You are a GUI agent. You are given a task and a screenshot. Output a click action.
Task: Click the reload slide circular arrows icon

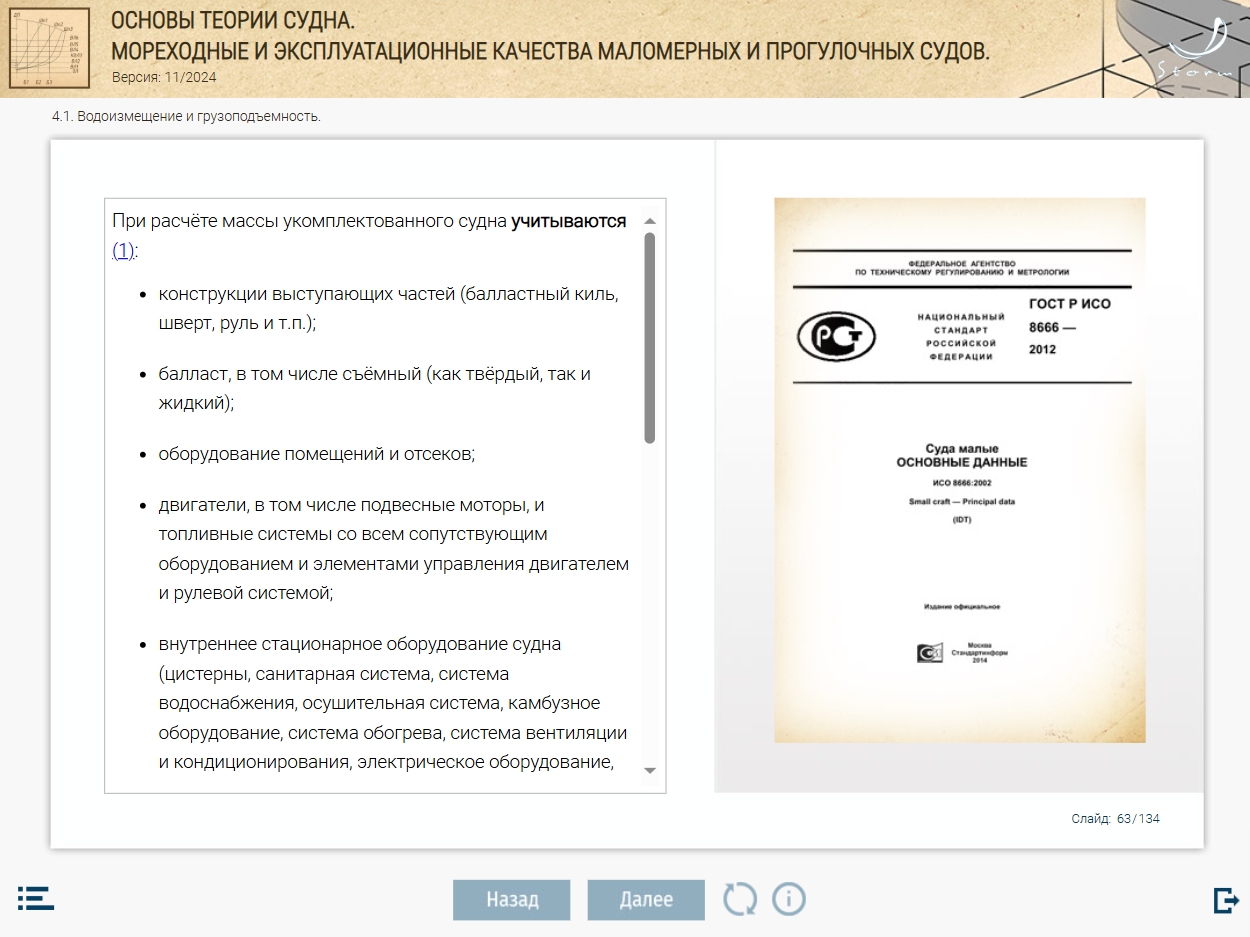740,899
